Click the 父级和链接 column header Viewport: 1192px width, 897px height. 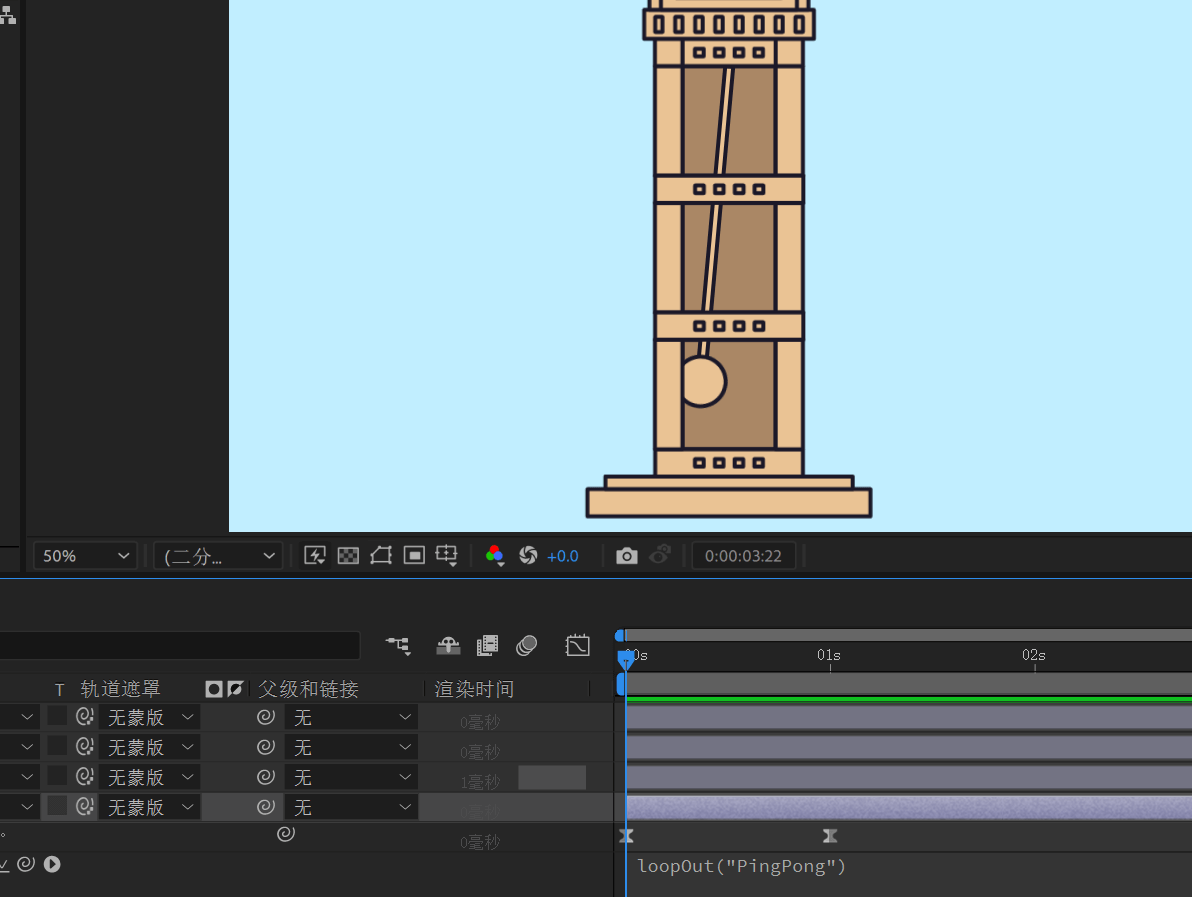(308, 689)
